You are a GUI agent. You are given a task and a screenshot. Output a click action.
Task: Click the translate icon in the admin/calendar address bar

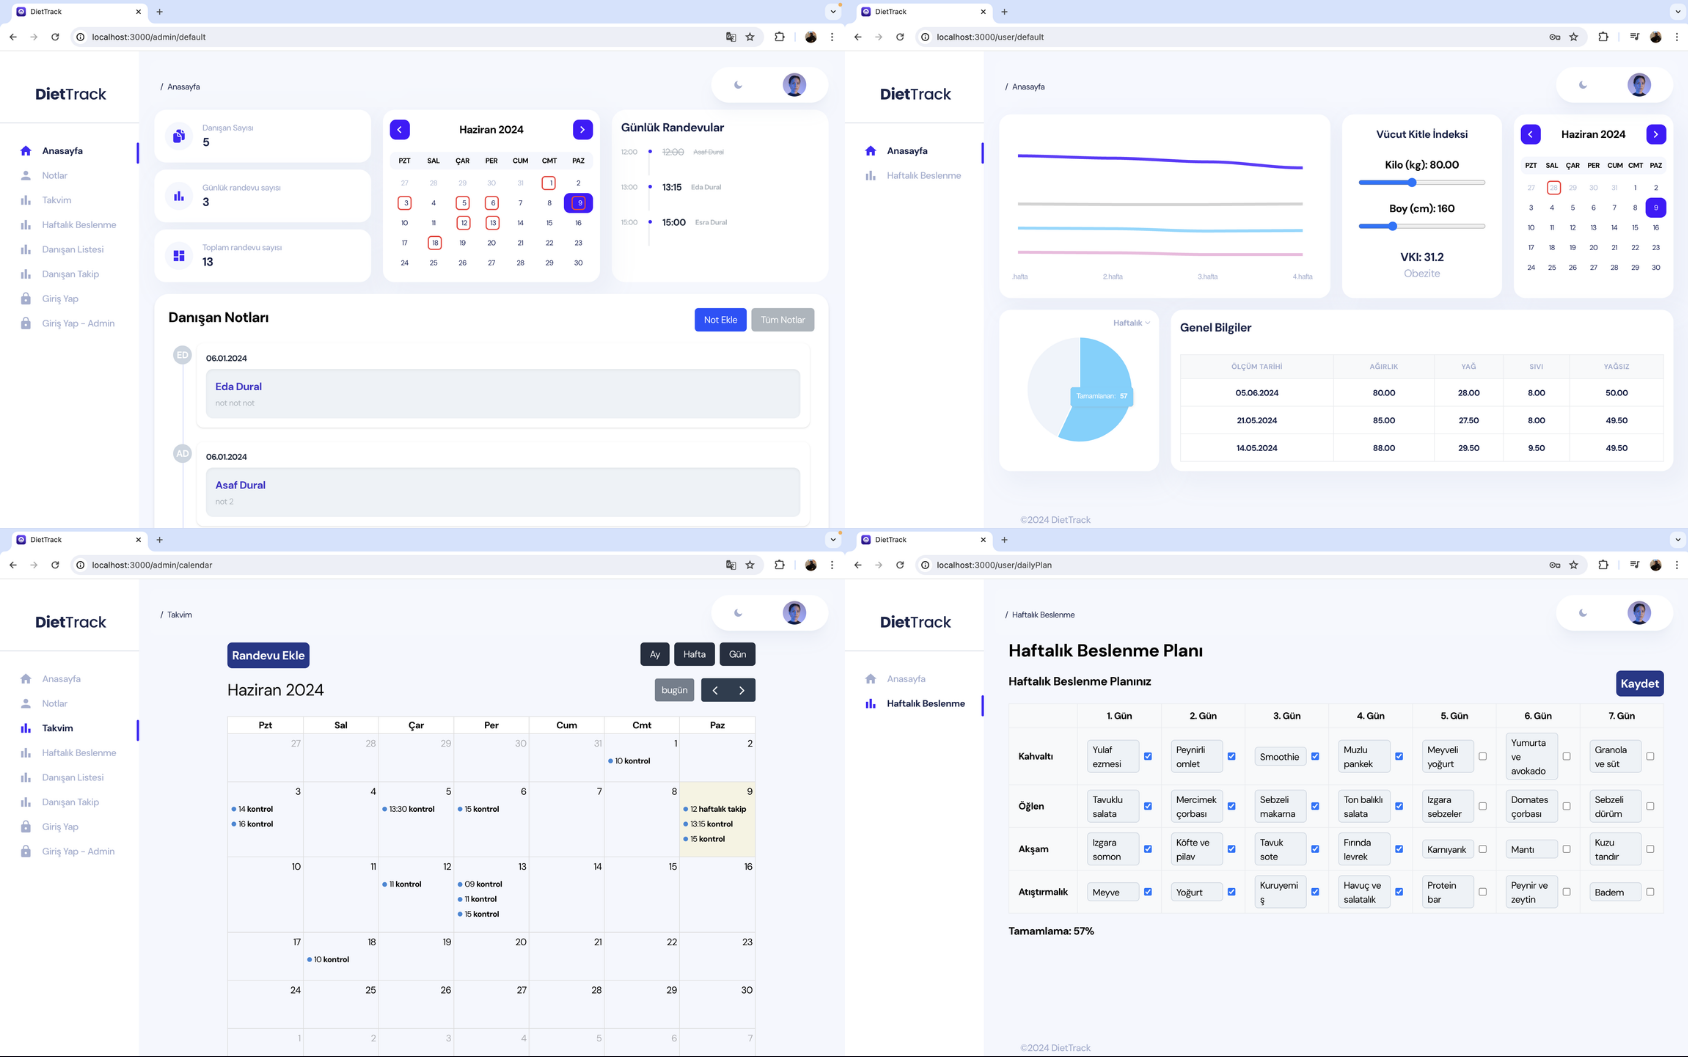731,565
